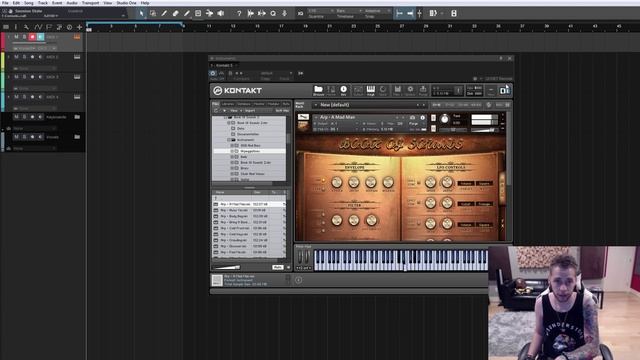Open the Kontakt Browse folder icon

[x=318, y=90]
